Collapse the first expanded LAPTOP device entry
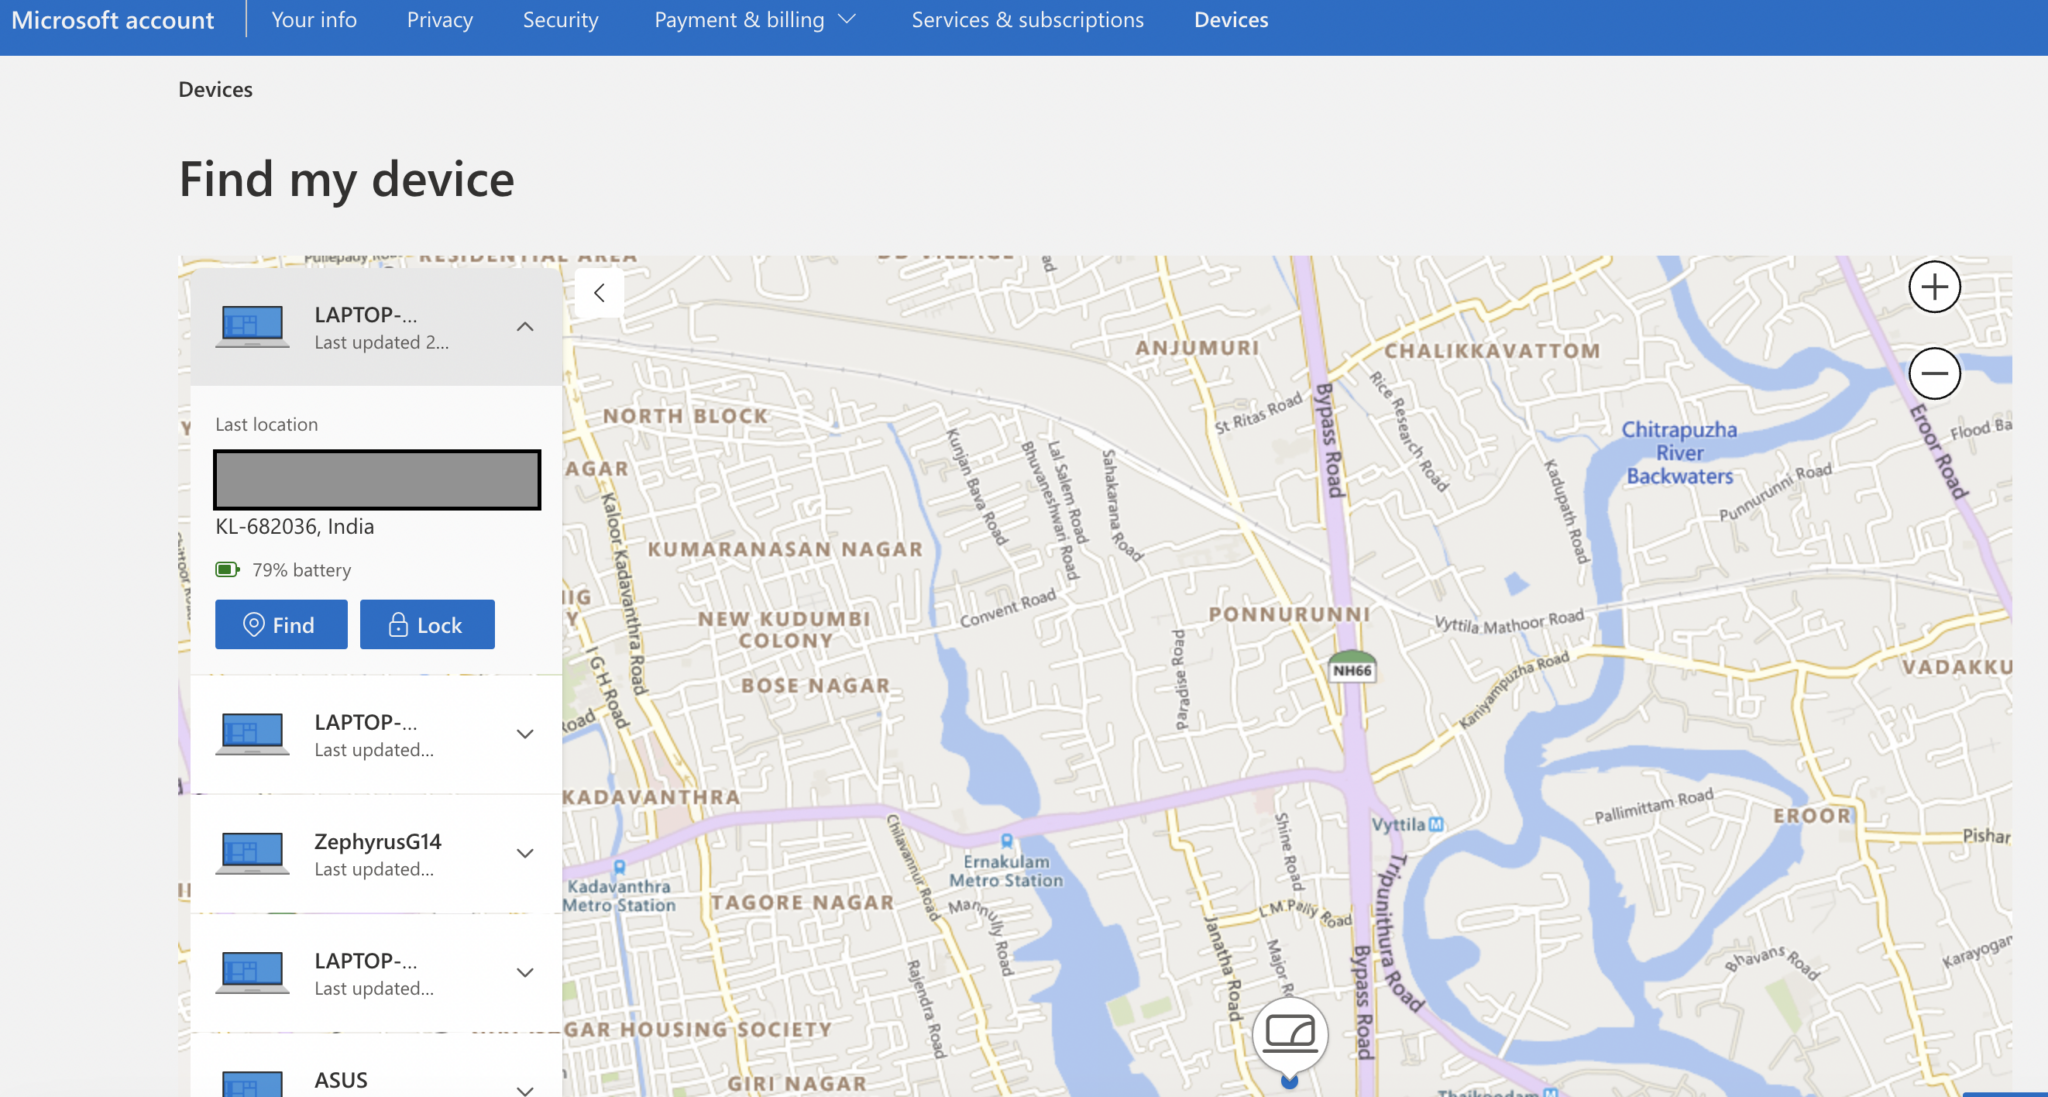This screenshot has height=1097, width=2048. pyautogui.click(x=525, y=327)
